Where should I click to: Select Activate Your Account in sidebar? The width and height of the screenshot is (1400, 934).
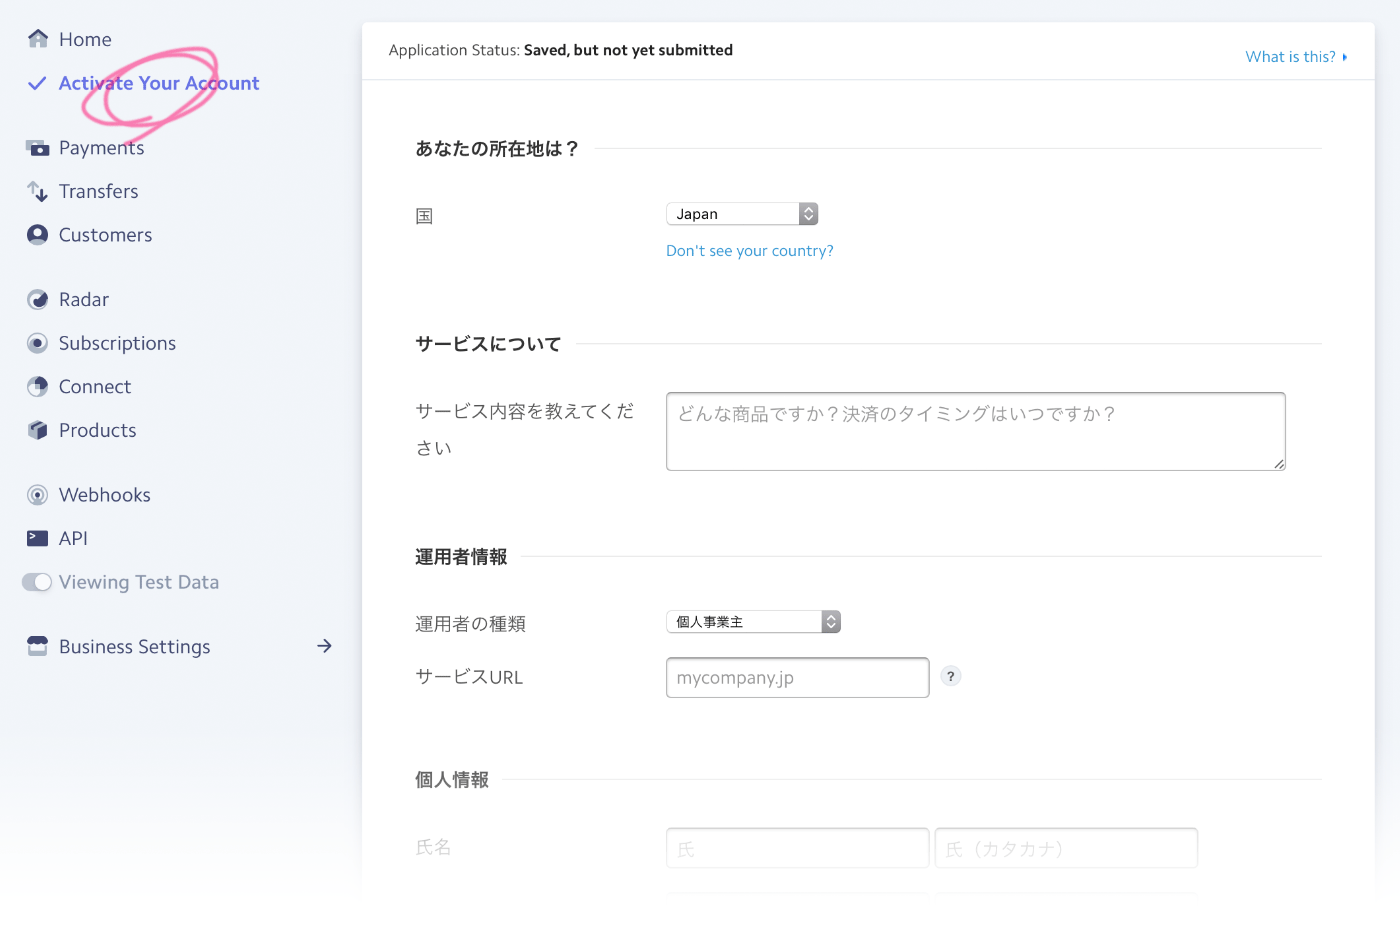tap(159, 83)
